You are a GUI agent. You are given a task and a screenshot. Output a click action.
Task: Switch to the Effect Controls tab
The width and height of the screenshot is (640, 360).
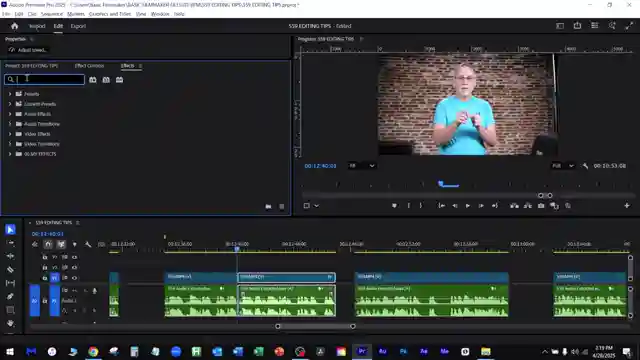click(89, 66)
